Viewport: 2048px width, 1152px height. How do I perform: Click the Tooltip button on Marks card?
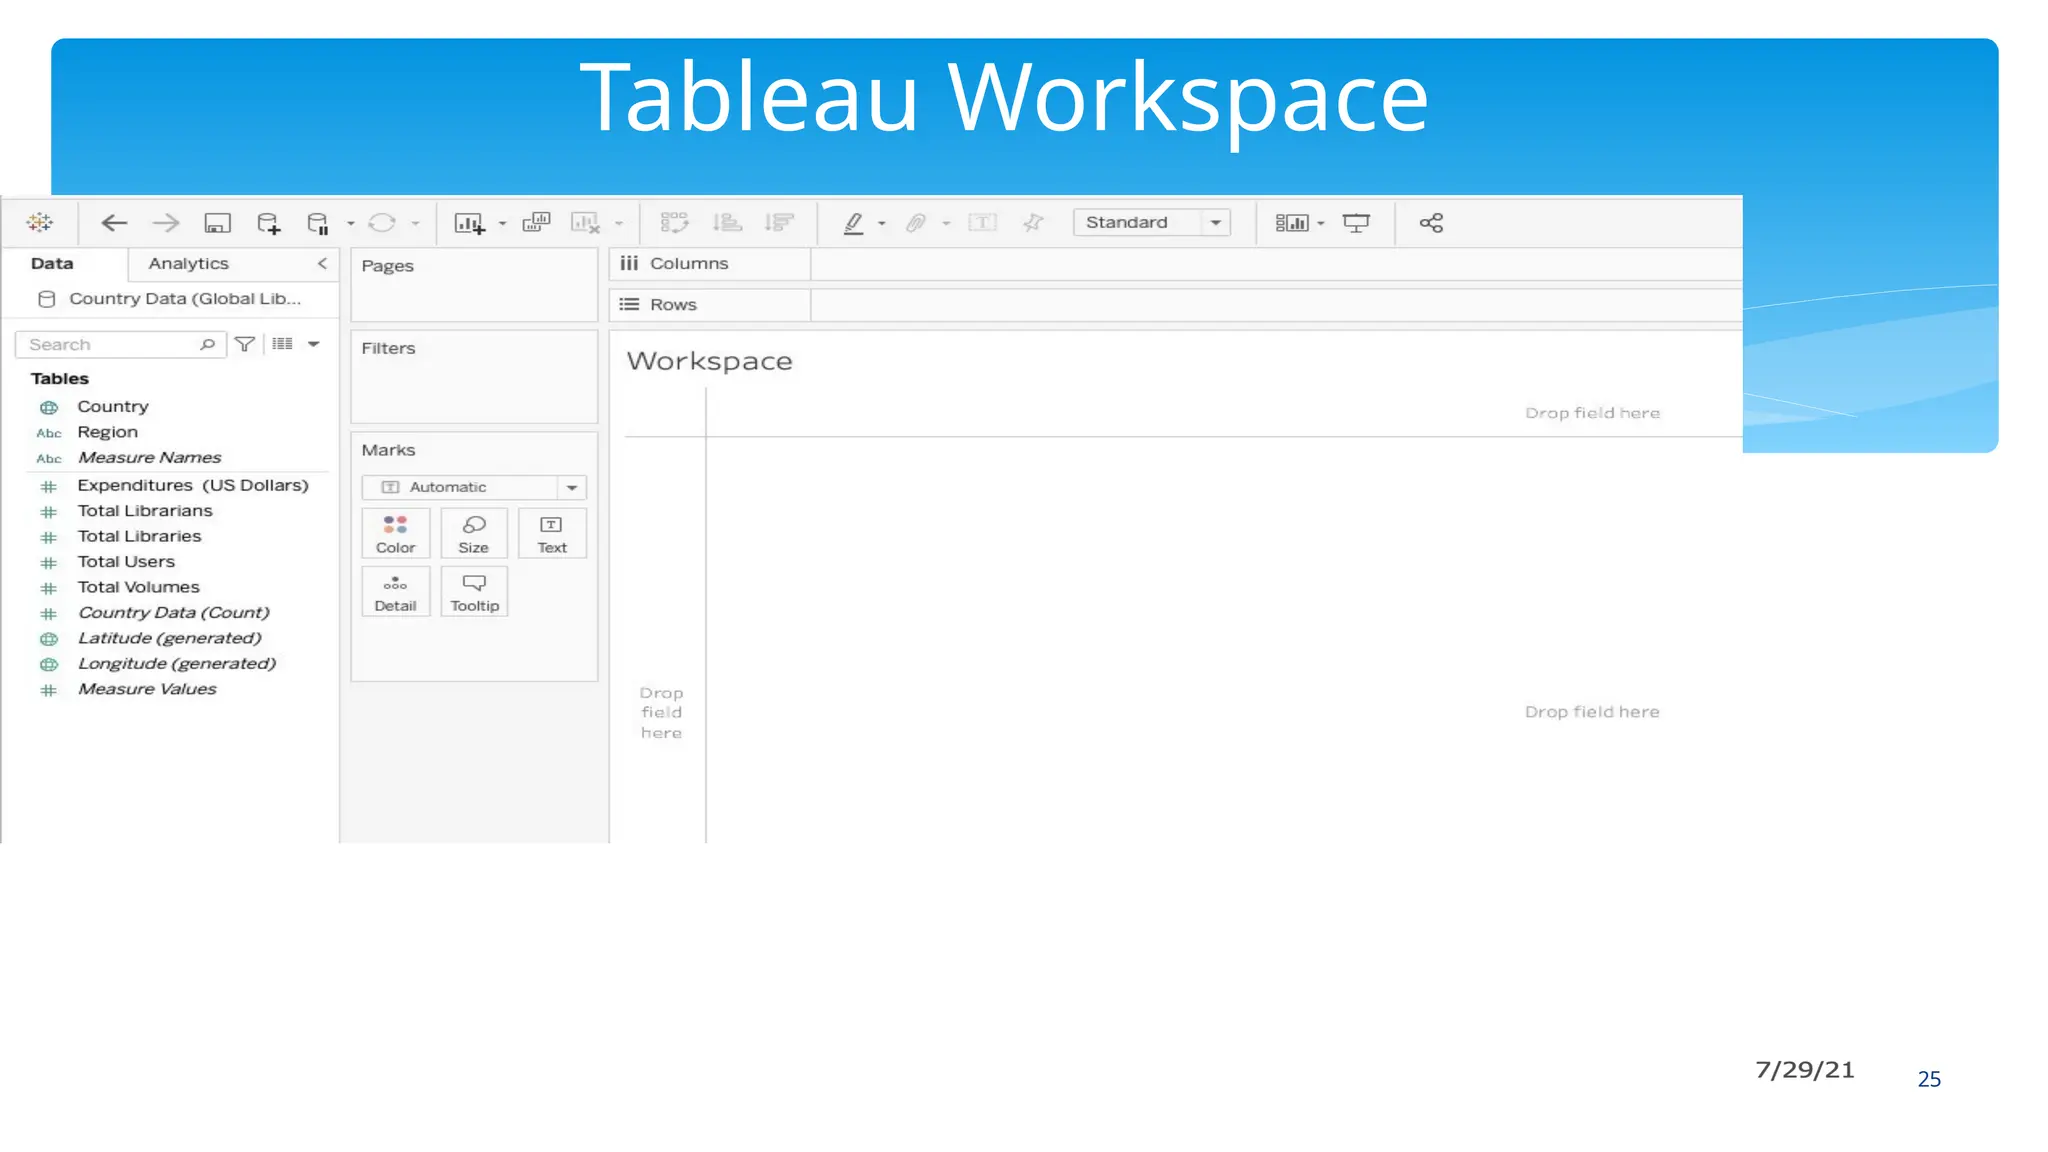474,592
